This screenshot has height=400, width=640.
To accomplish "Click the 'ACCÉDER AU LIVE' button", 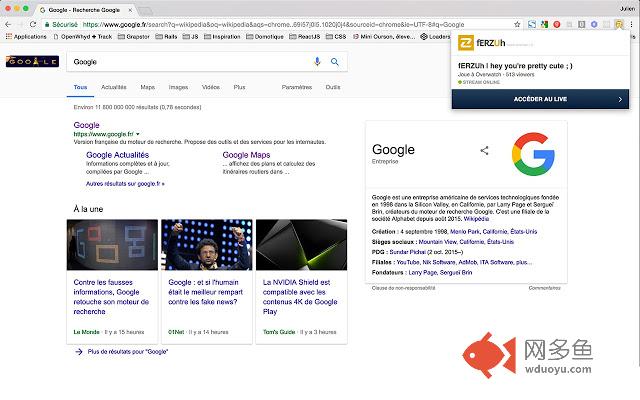I will pos(540,99).
